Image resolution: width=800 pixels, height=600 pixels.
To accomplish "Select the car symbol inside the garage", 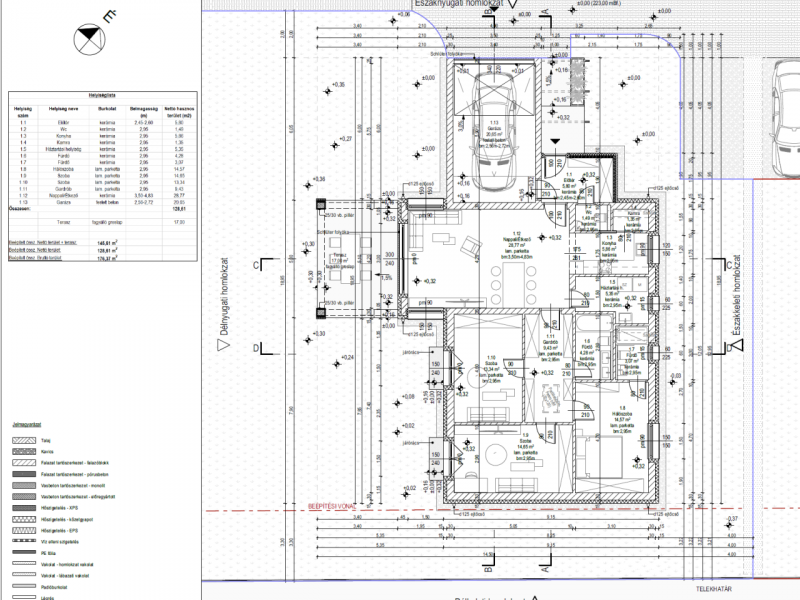I will 494,131.
